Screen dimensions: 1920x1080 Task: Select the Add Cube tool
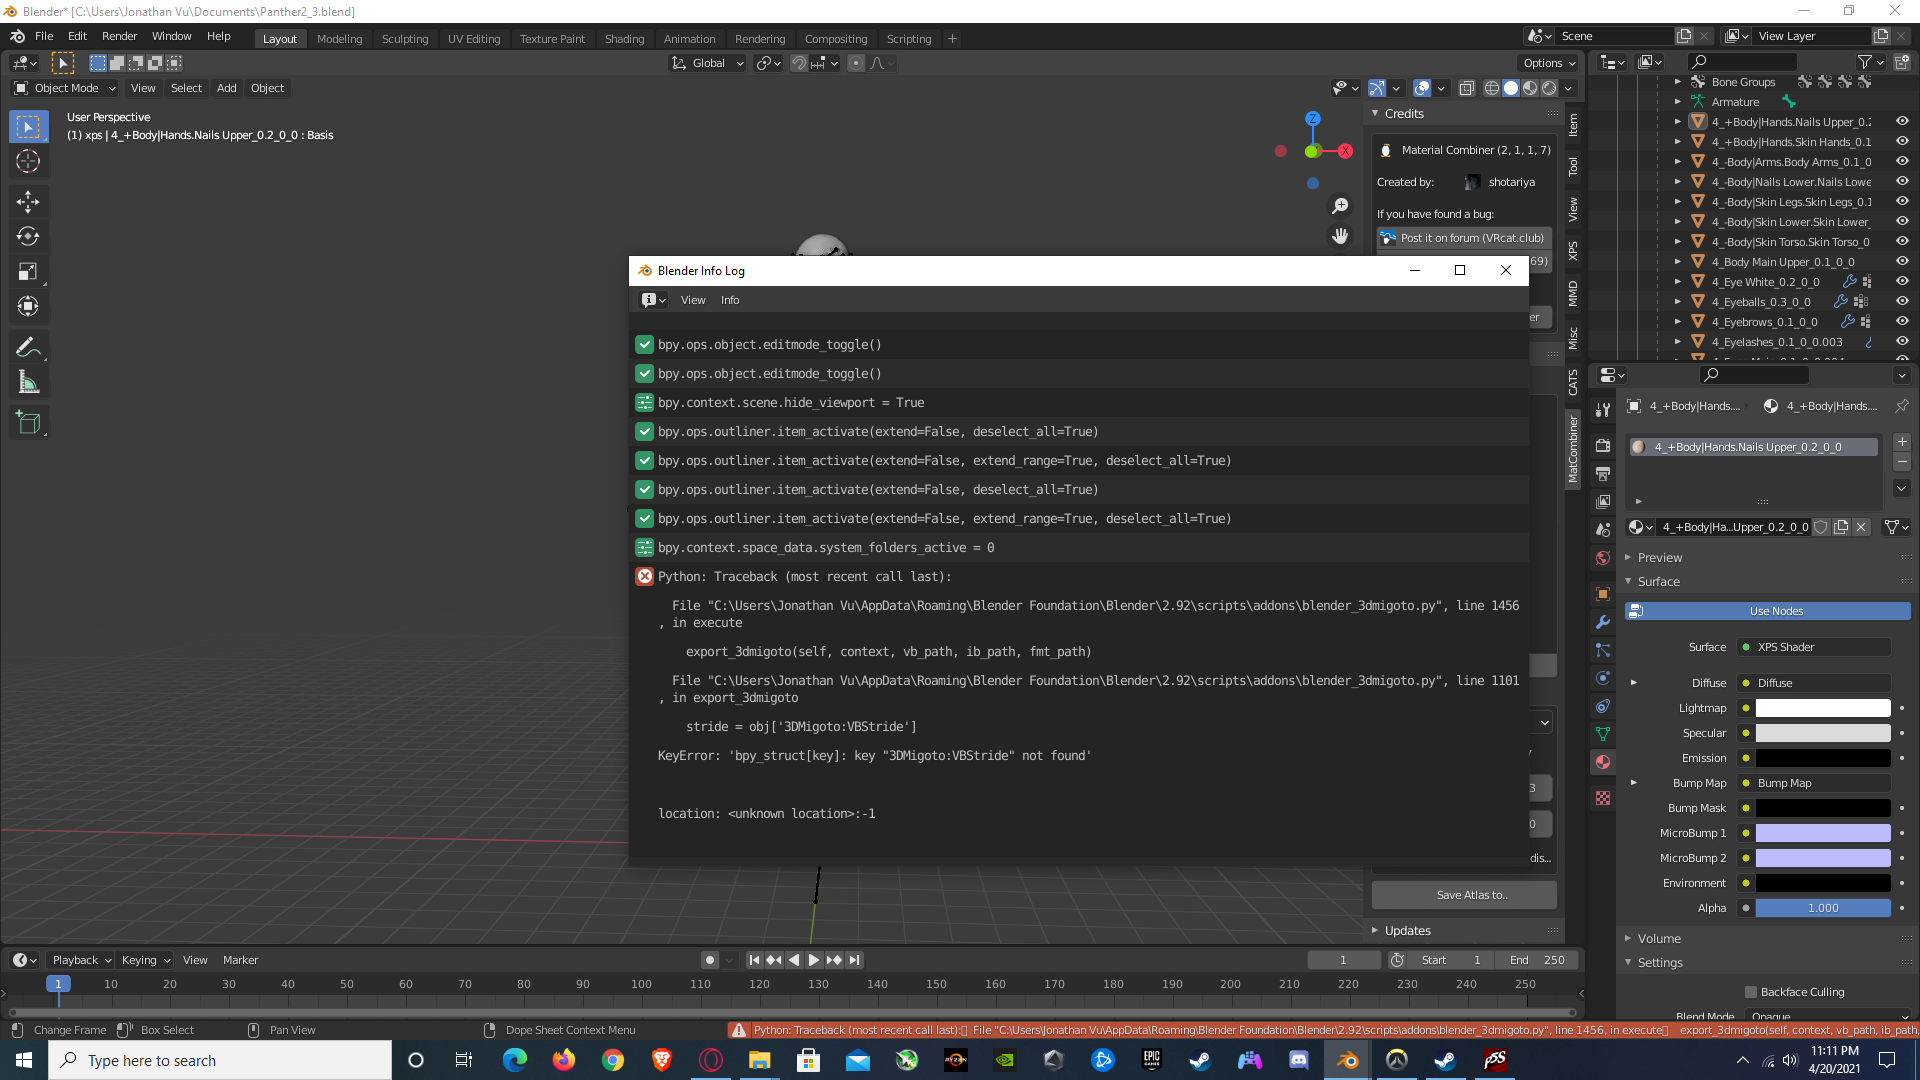28,423
